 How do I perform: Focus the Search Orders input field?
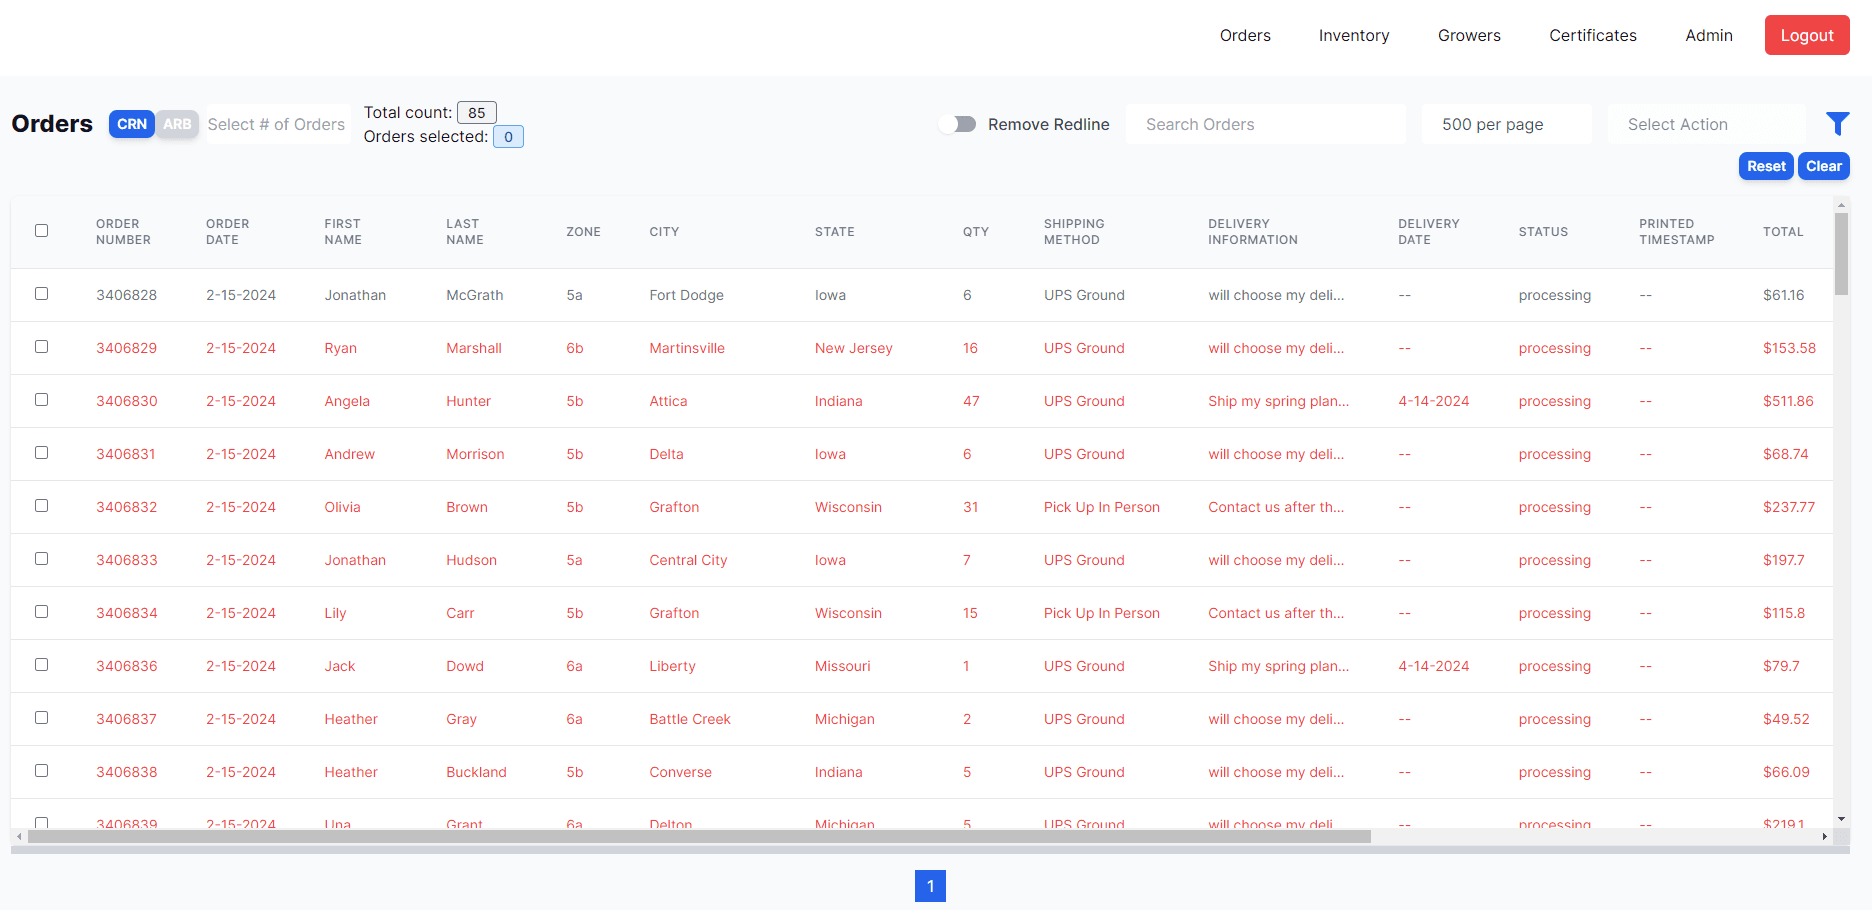[1265, 124]
